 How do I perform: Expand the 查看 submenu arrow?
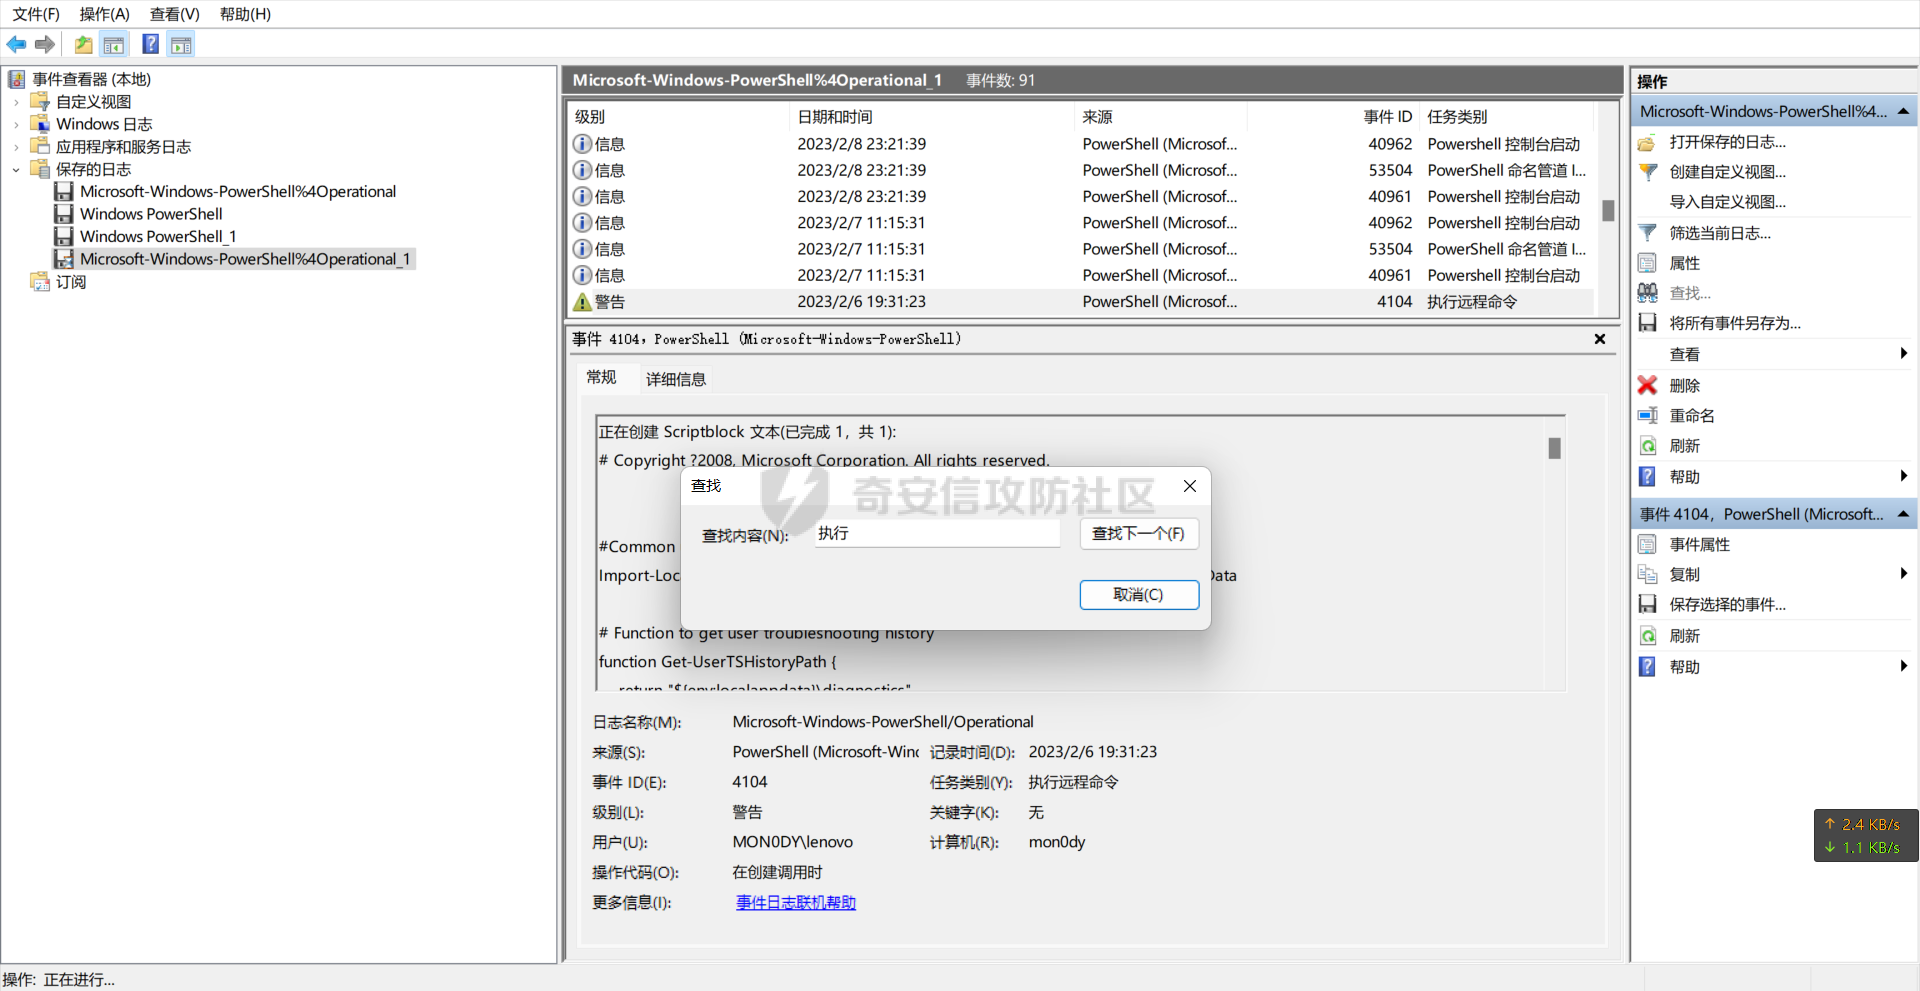click(x=1903, y=354)
